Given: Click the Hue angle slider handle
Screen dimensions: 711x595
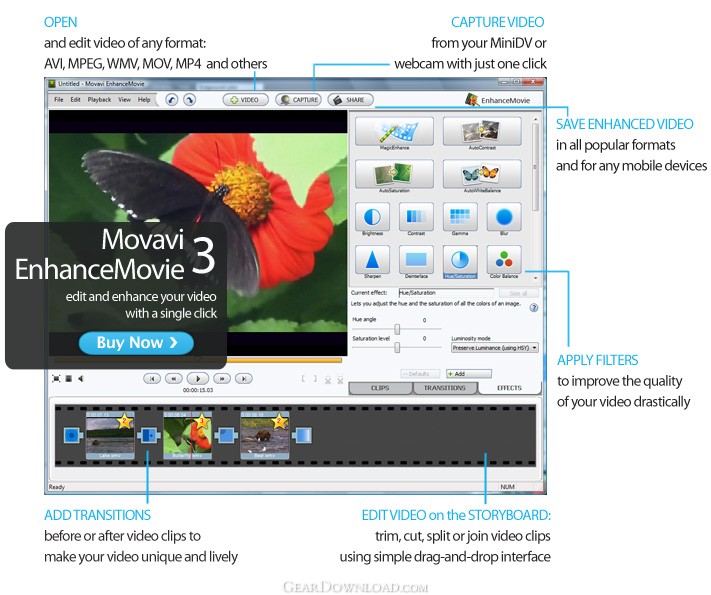Looking at the screenshot, I should point(397,329).
